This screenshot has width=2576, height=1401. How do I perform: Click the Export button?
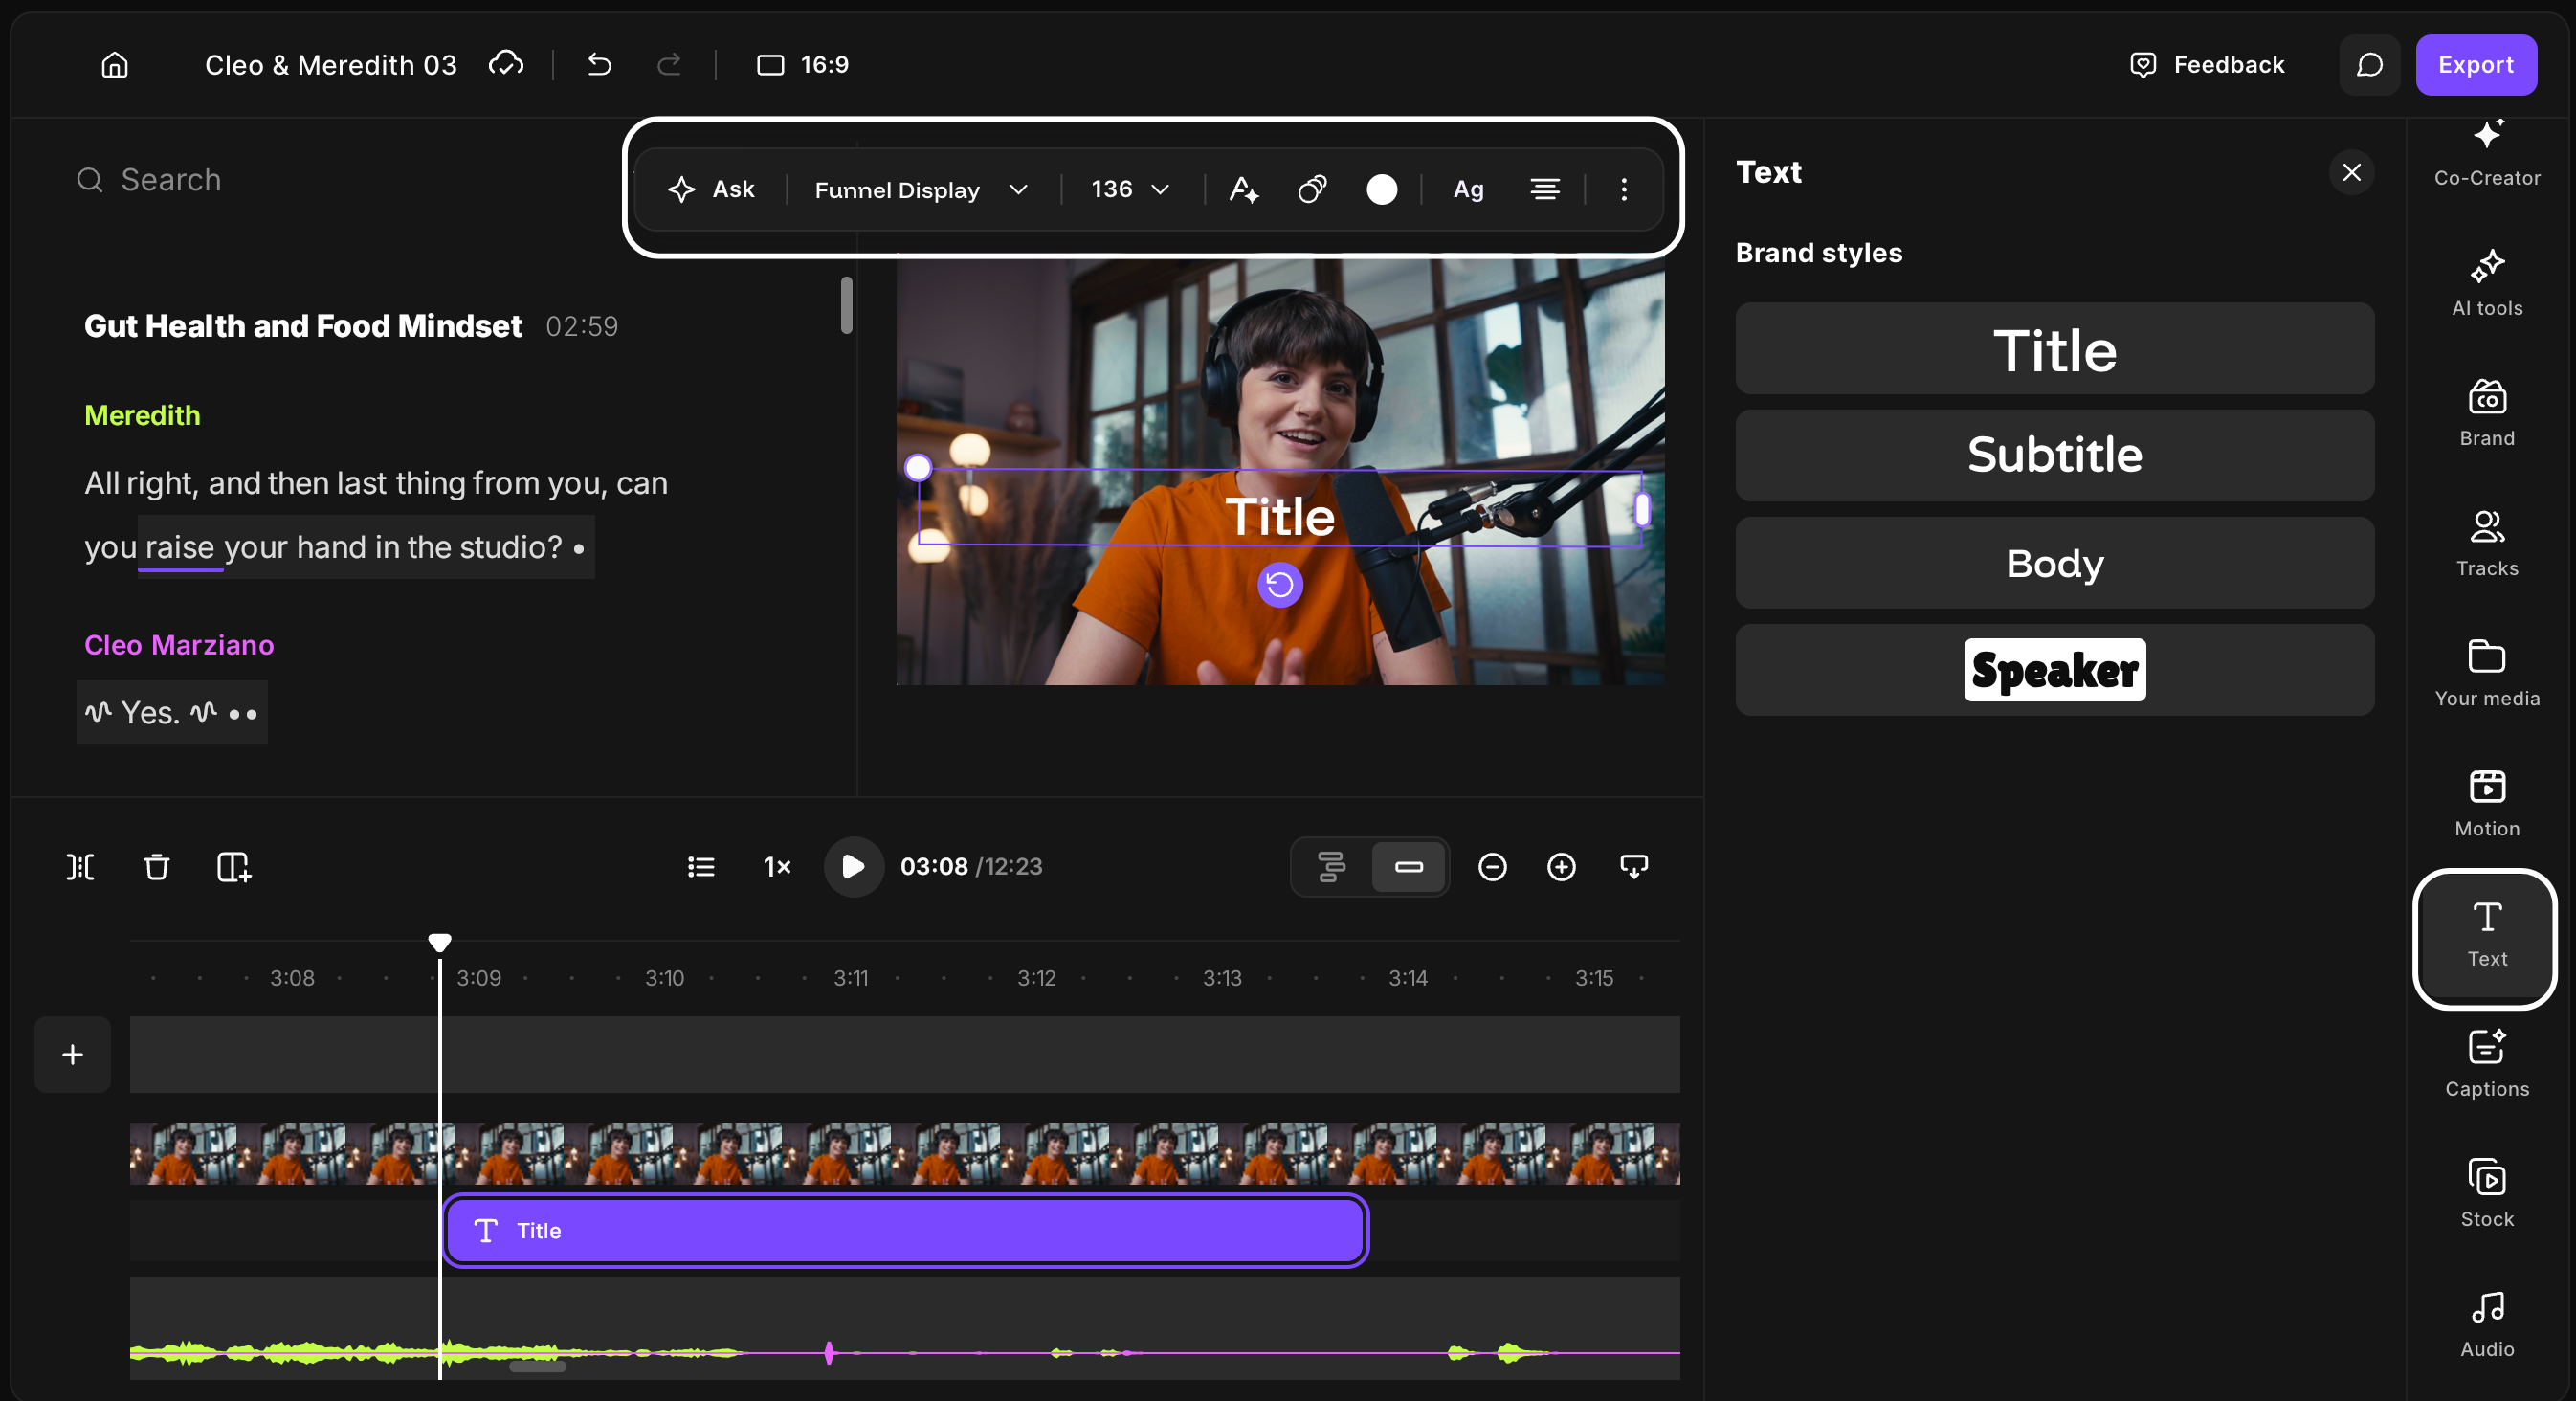pos(2475,65)
